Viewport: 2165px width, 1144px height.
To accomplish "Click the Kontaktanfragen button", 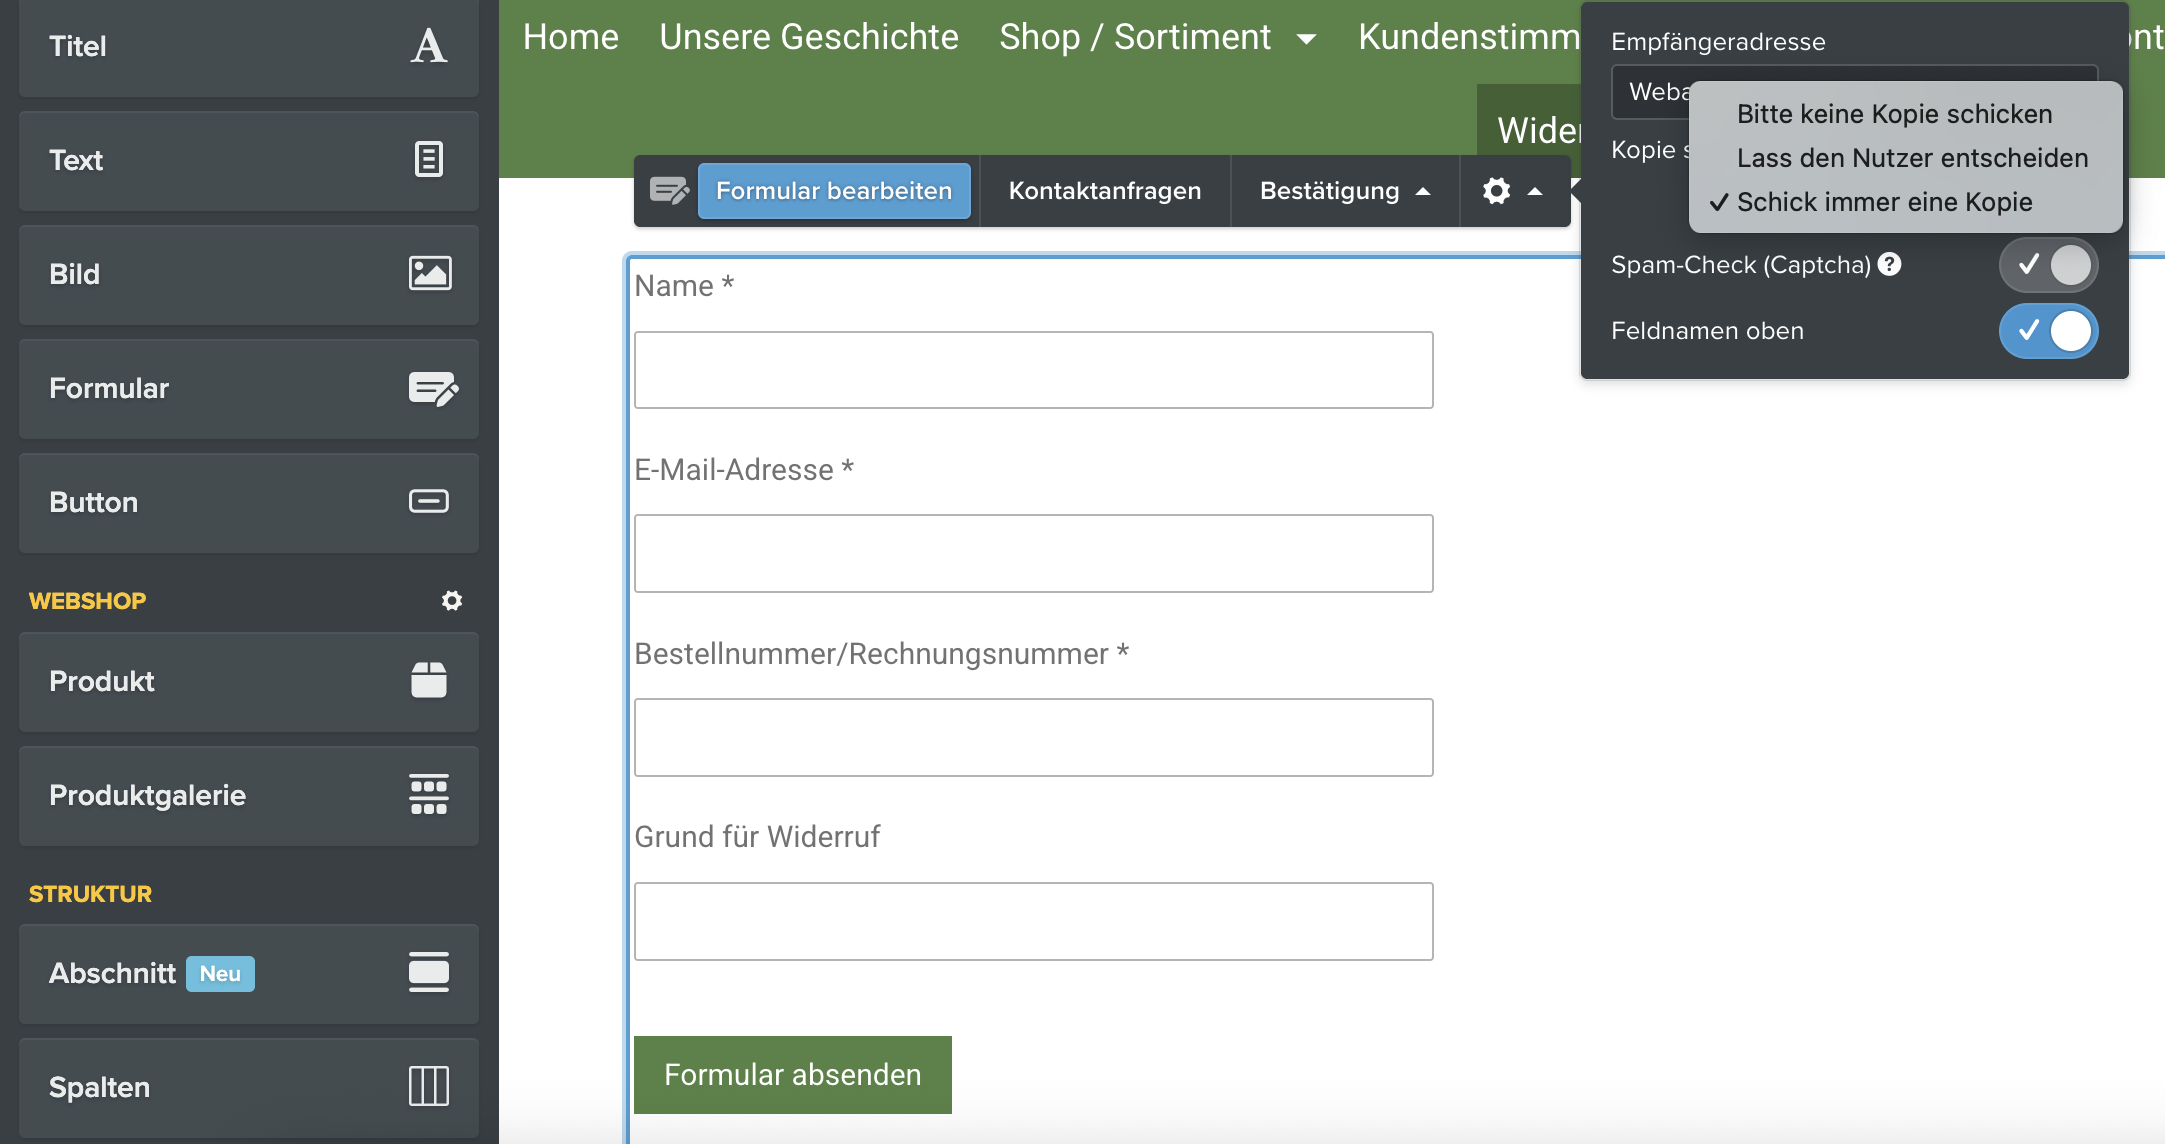I will [1105, 191].
